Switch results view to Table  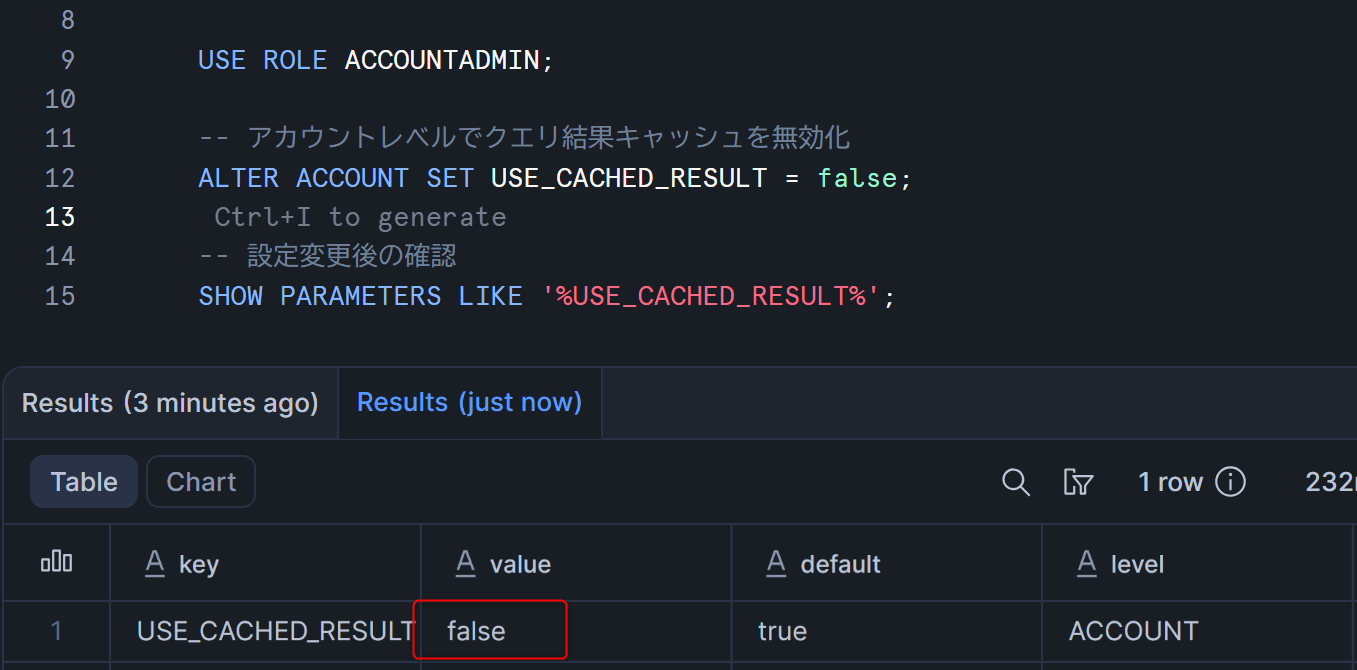(x=84, y=482)
